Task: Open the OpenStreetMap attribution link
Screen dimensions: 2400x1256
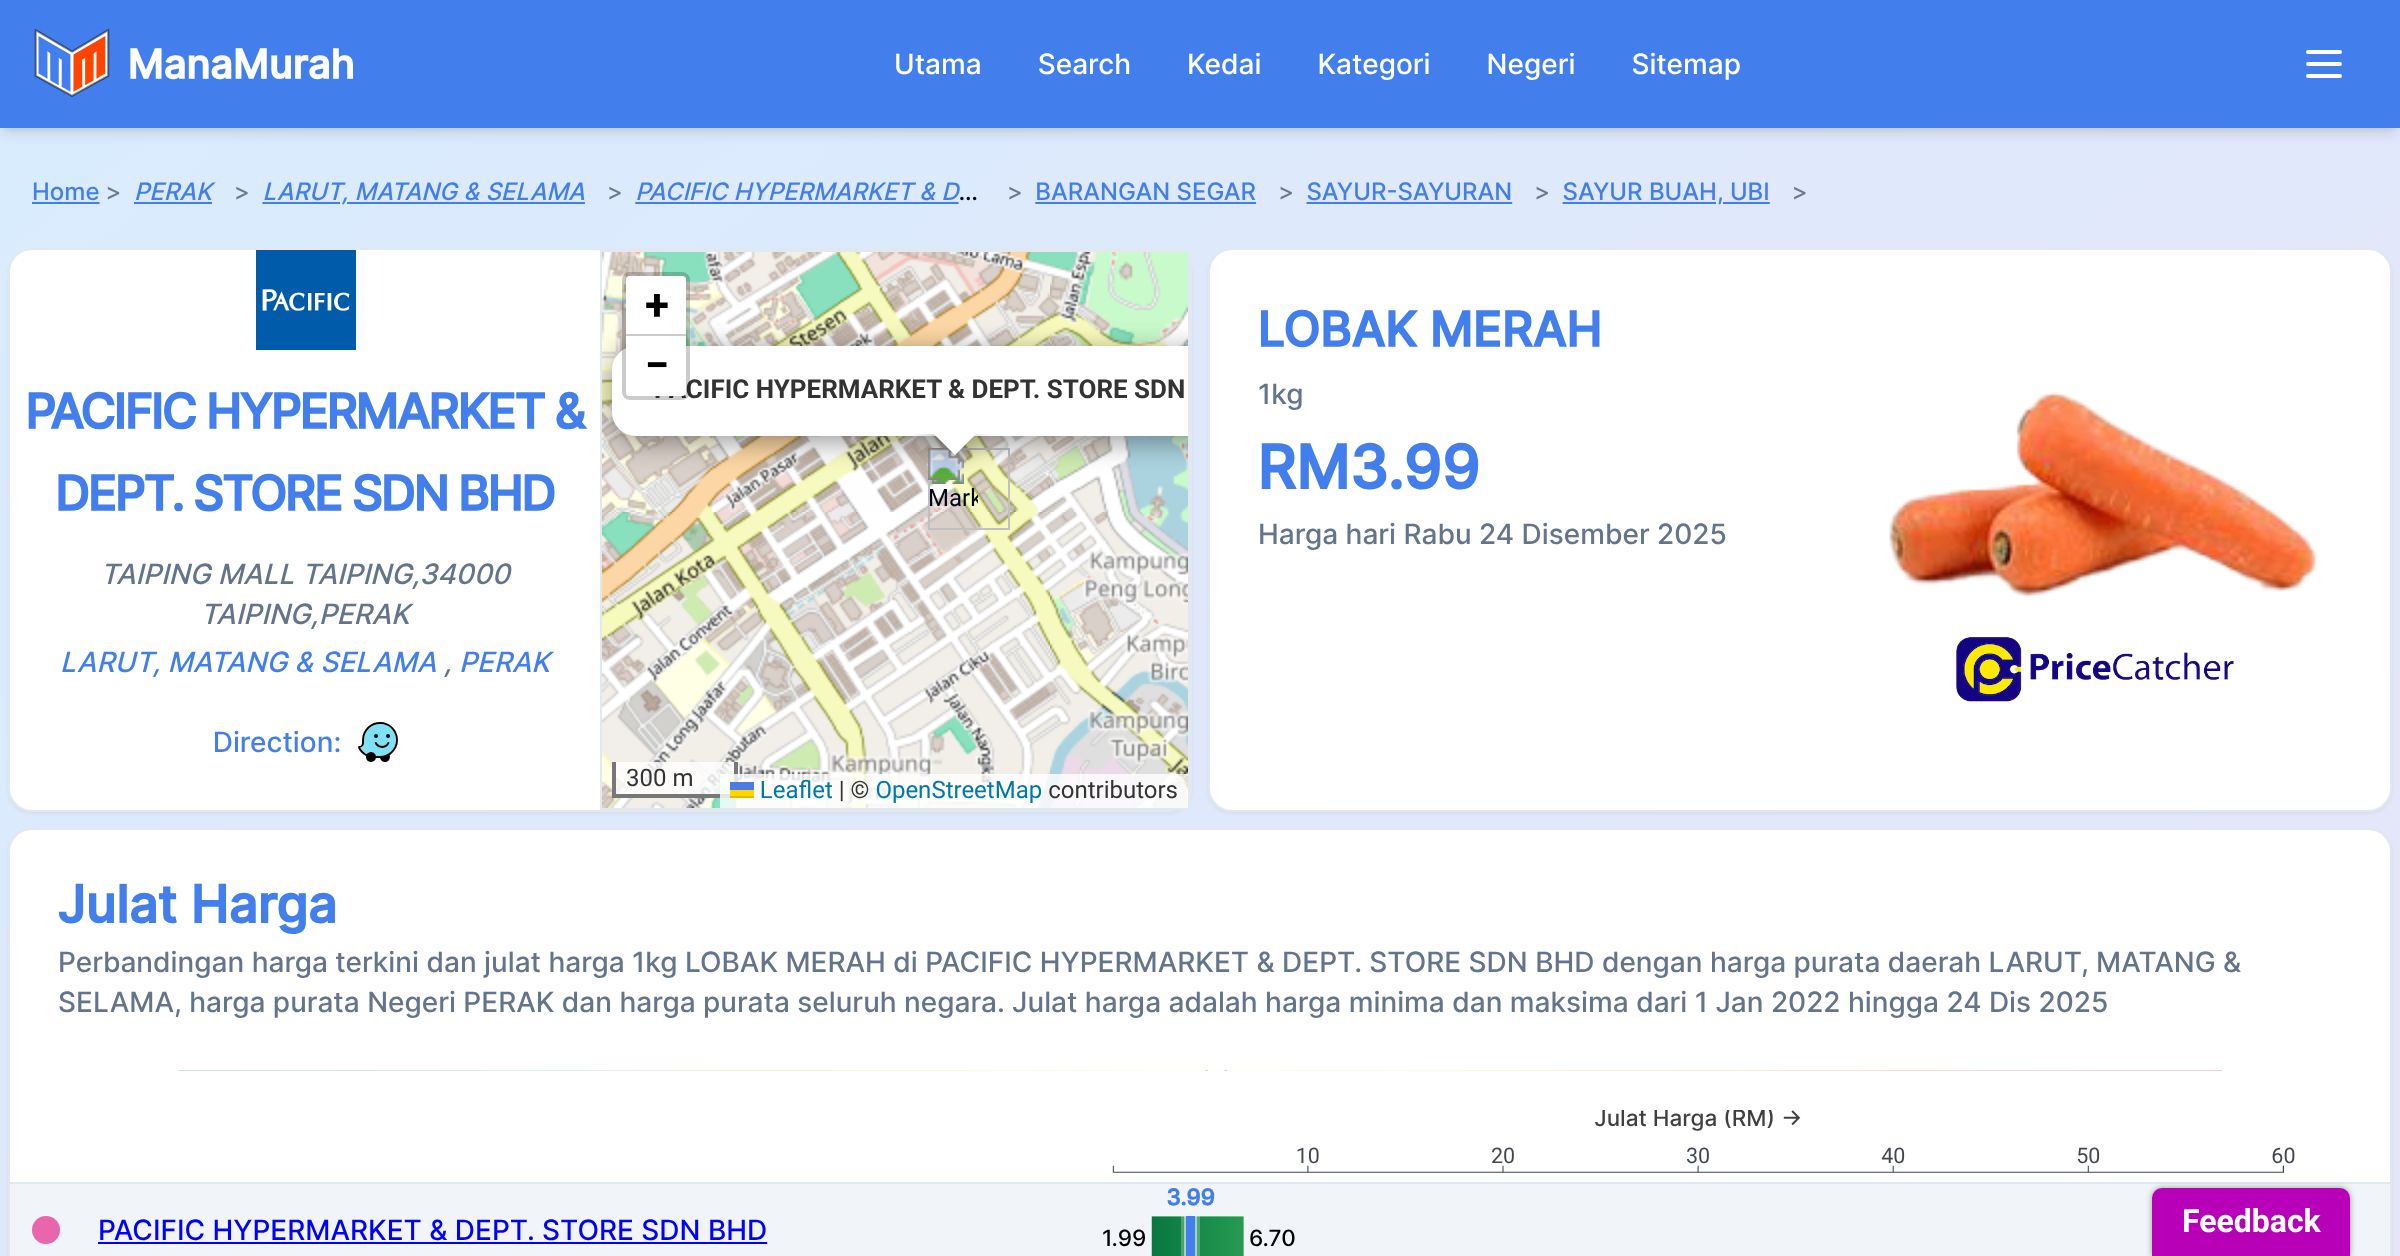Action: point(957,790)
